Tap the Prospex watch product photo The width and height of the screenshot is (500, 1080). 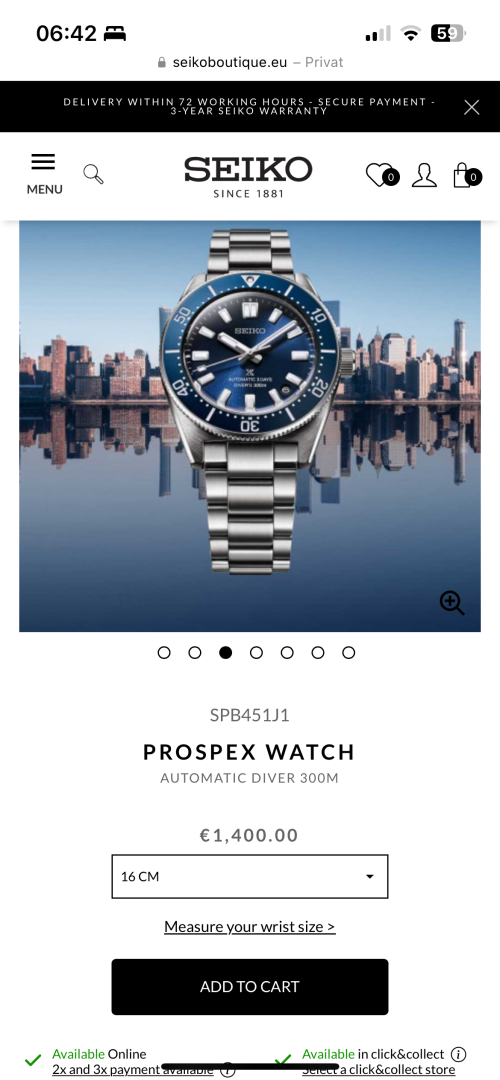pyautogui.click(x=249, y=426)
